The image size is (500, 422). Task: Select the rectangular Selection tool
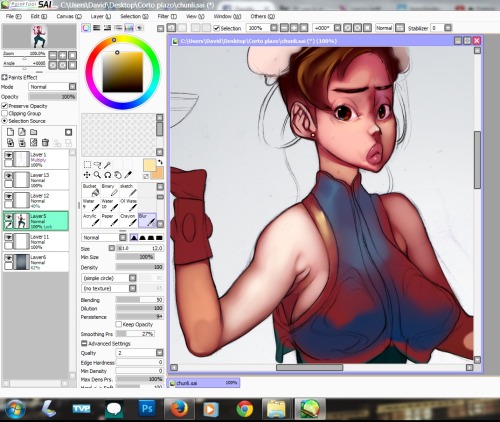(87, 164)
